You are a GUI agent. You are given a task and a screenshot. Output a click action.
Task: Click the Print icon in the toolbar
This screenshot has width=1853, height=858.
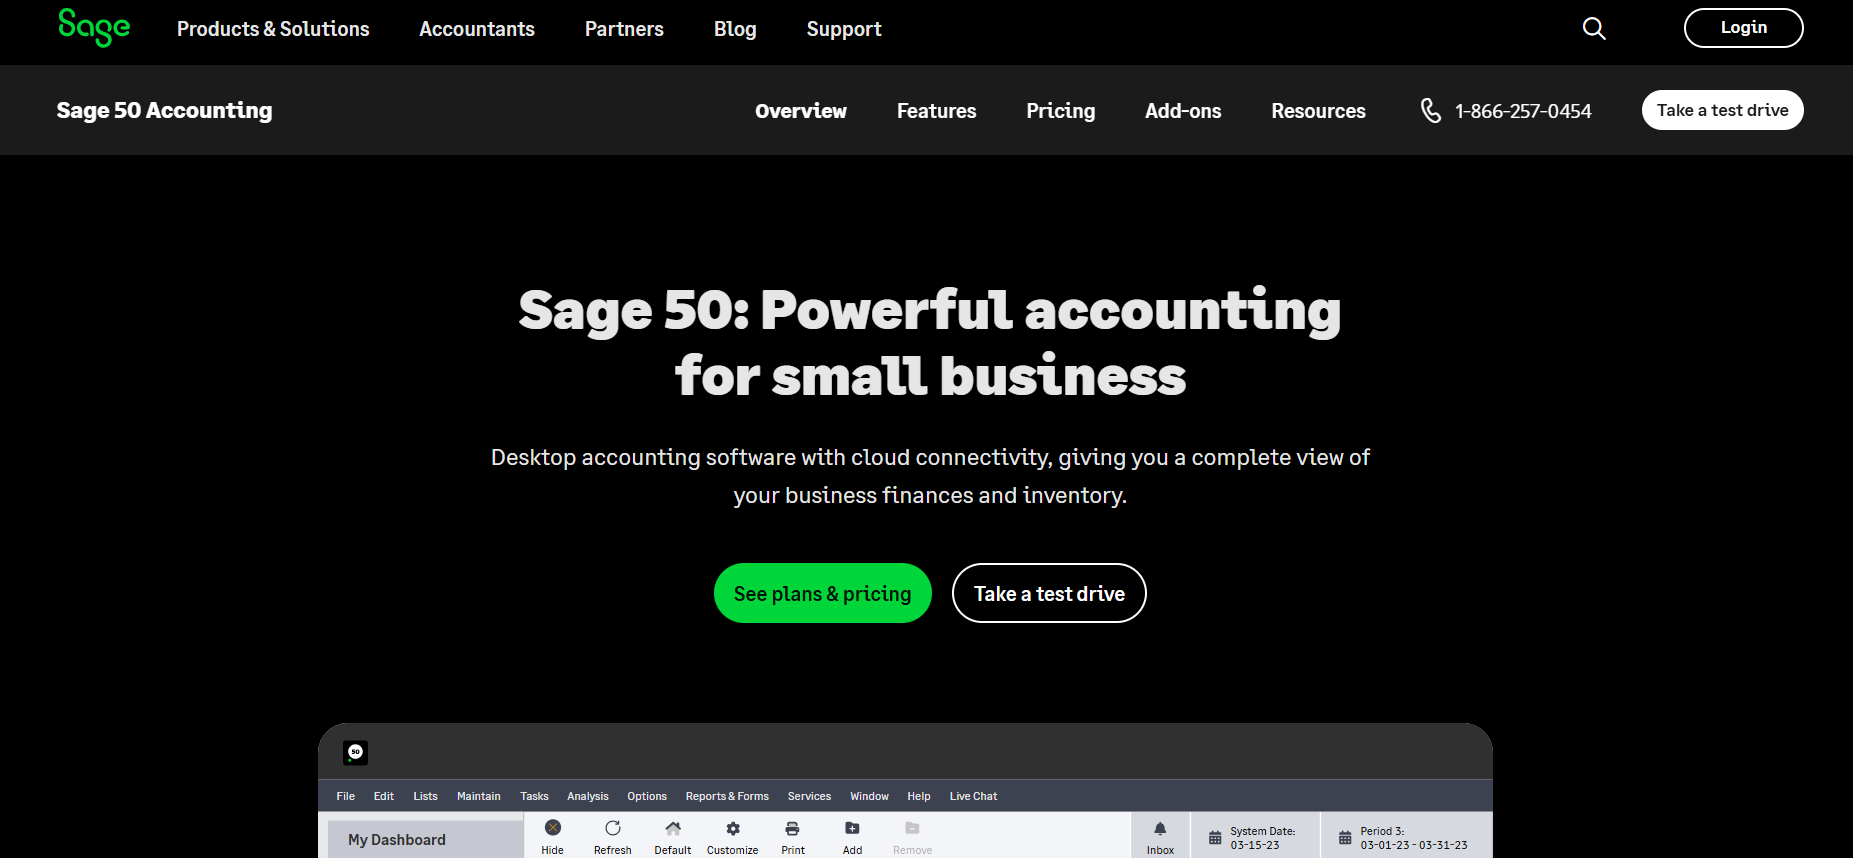point(792,828)
